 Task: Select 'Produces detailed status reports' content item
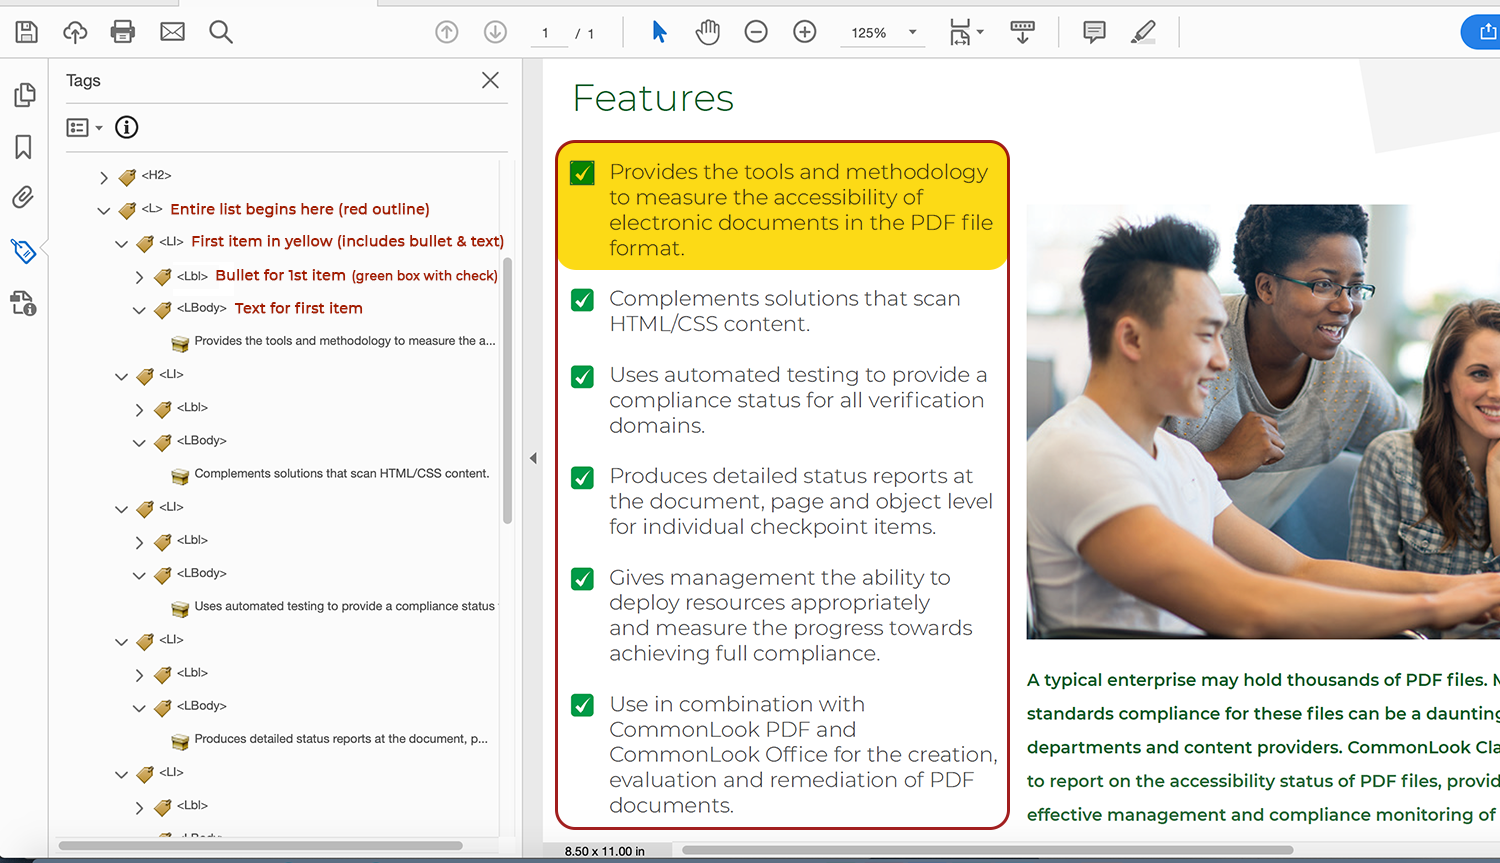(341, 739)
